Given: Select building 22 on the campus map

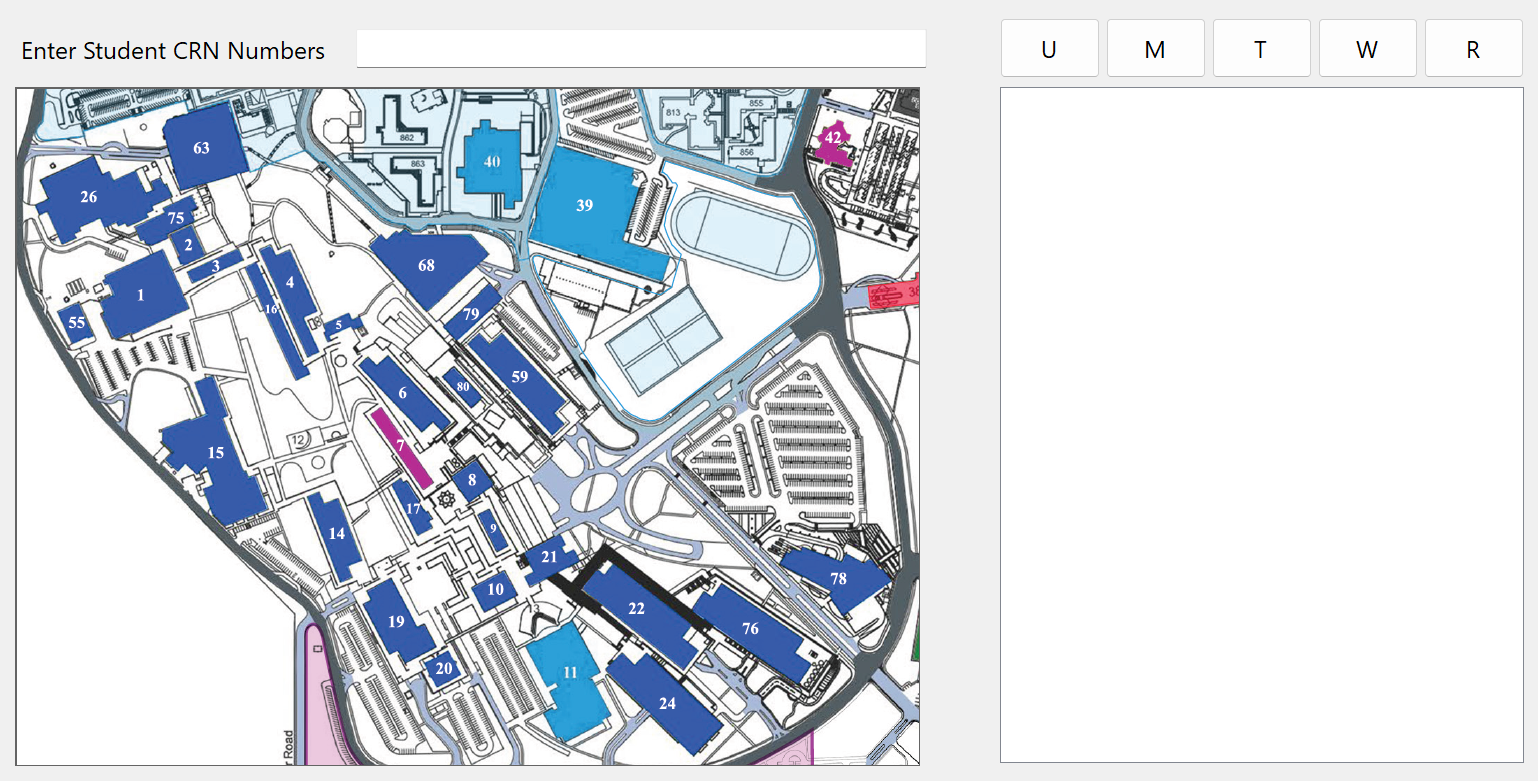Looking at the screenshot, I should pos(636,609).
